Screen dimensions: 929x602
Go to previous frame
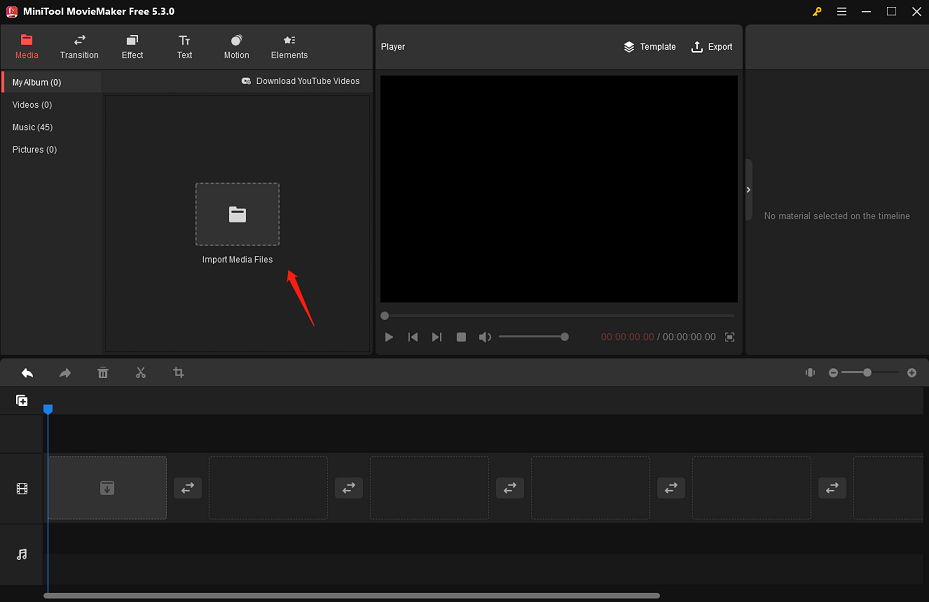click(x=413, y=337)
